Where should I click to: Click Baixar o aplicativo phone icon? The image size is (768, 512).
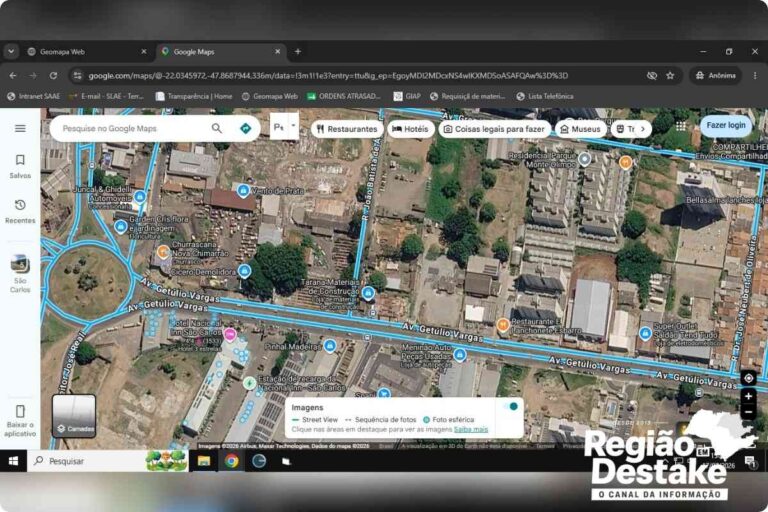pyautogui.click(x=20, y=411)
